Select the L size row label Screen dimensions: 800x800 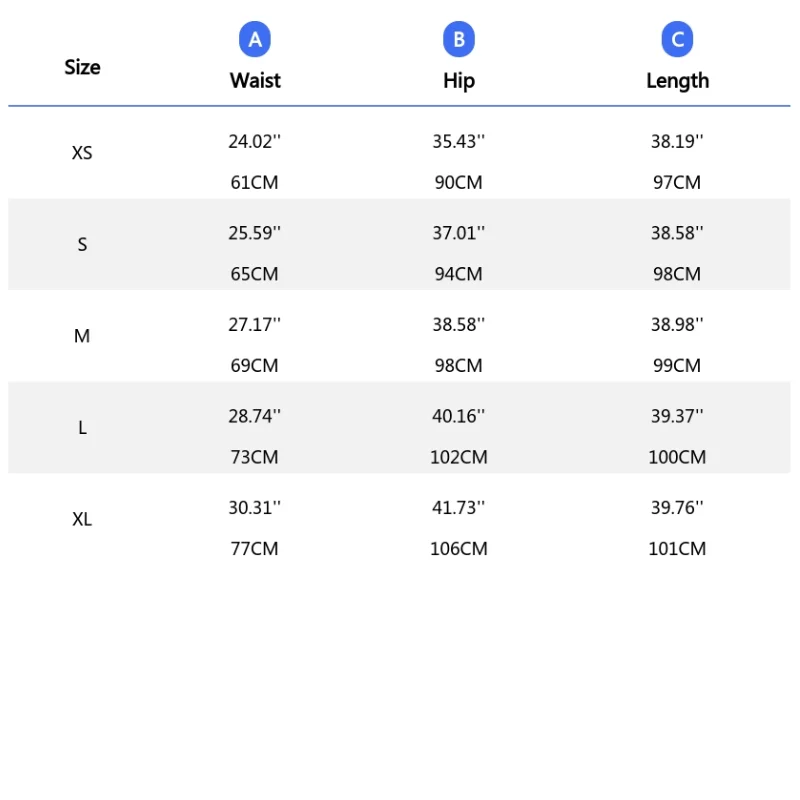(x=82, y=428)
